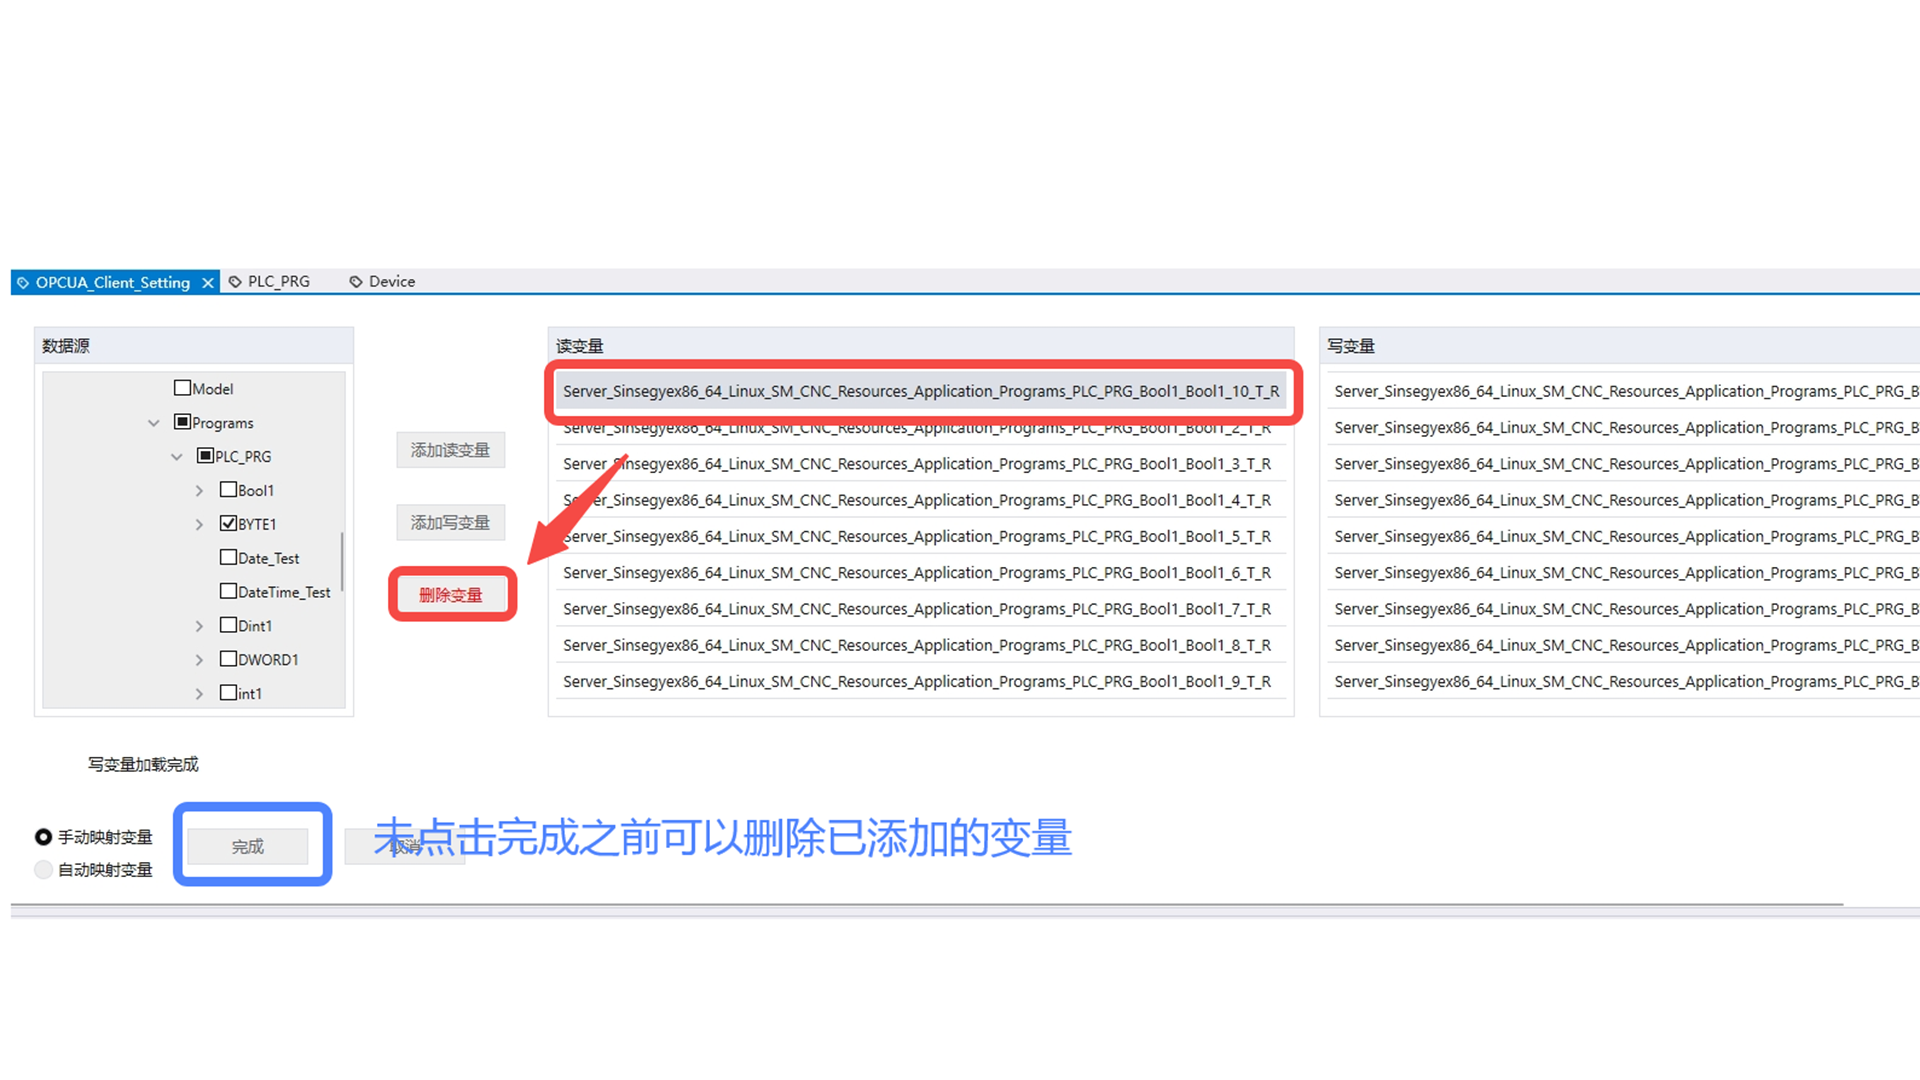Close the OPCUA_Client_Setting tab
The width and height of the screenshot is (1920, 1080).
(207, 283)
